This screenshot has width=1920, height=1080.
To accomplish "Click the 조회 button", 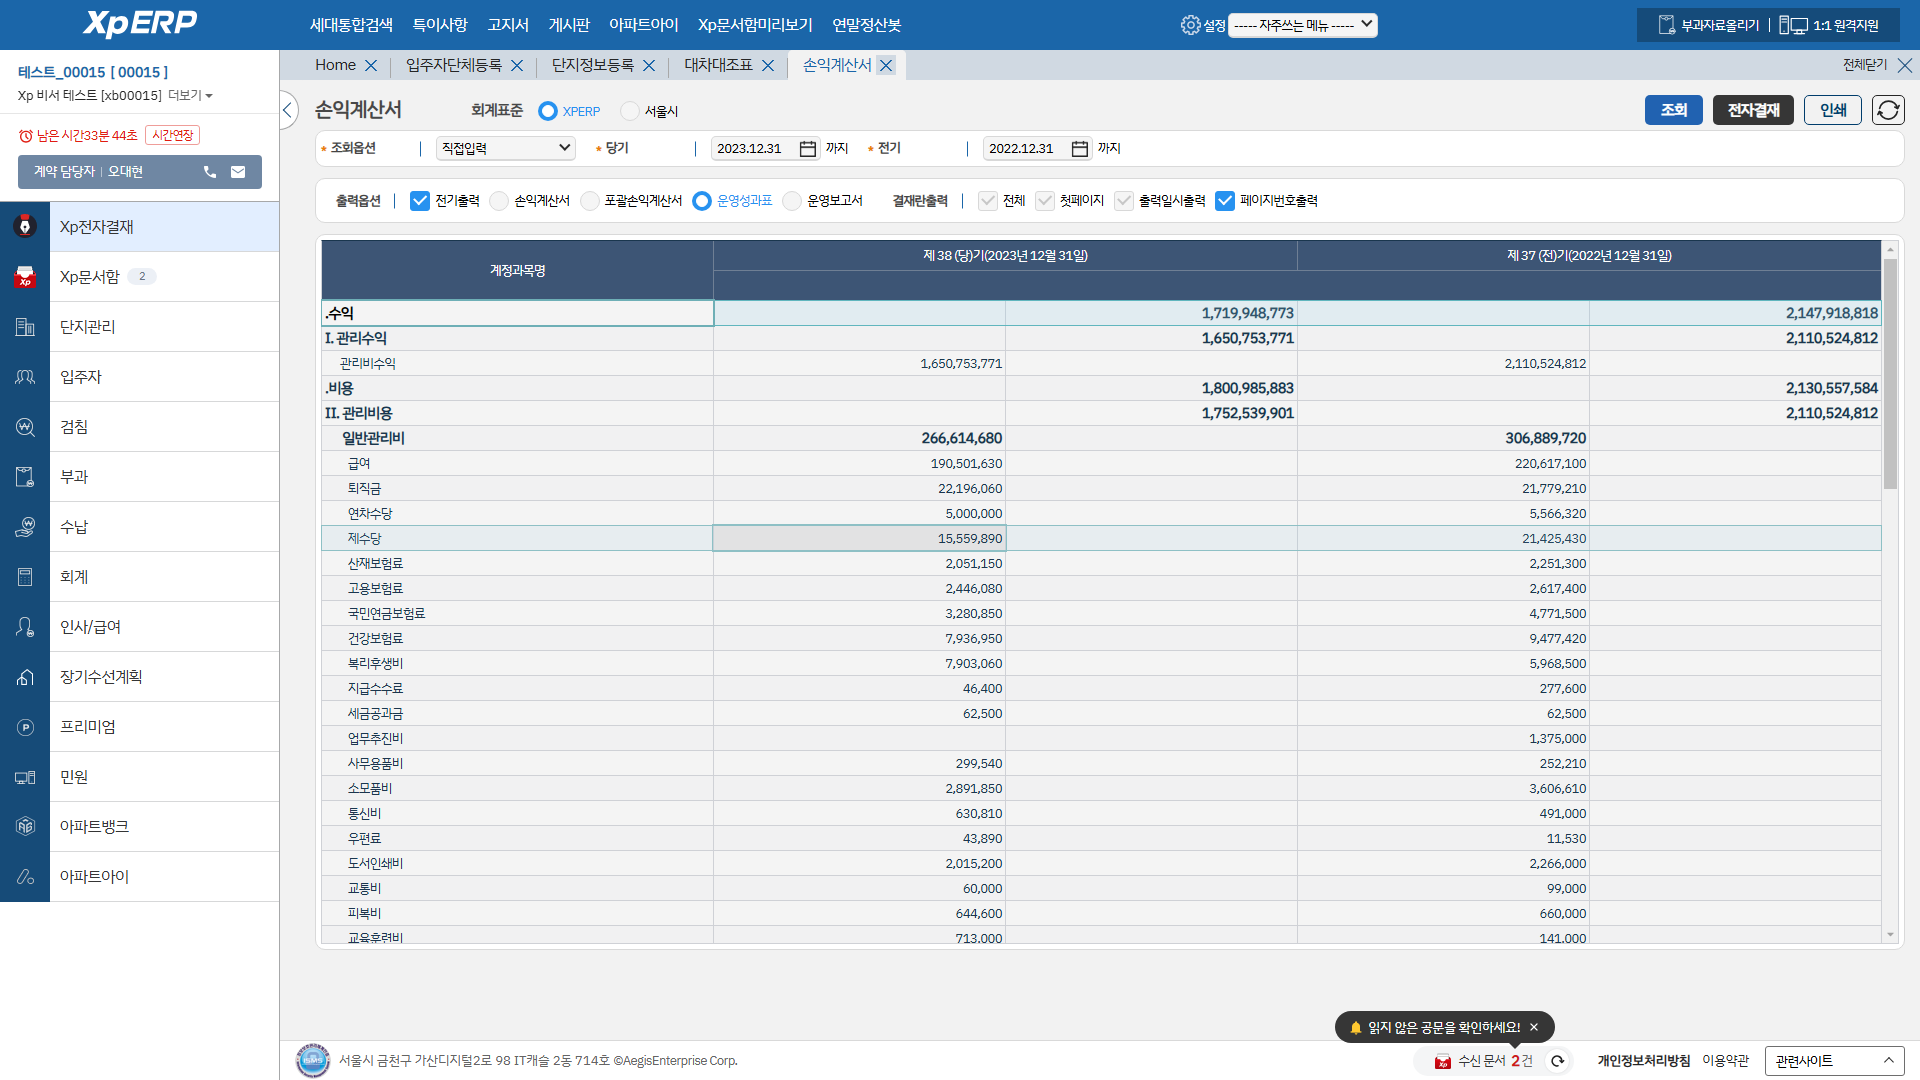I will pyautogui.click(x=1673, y=110).
